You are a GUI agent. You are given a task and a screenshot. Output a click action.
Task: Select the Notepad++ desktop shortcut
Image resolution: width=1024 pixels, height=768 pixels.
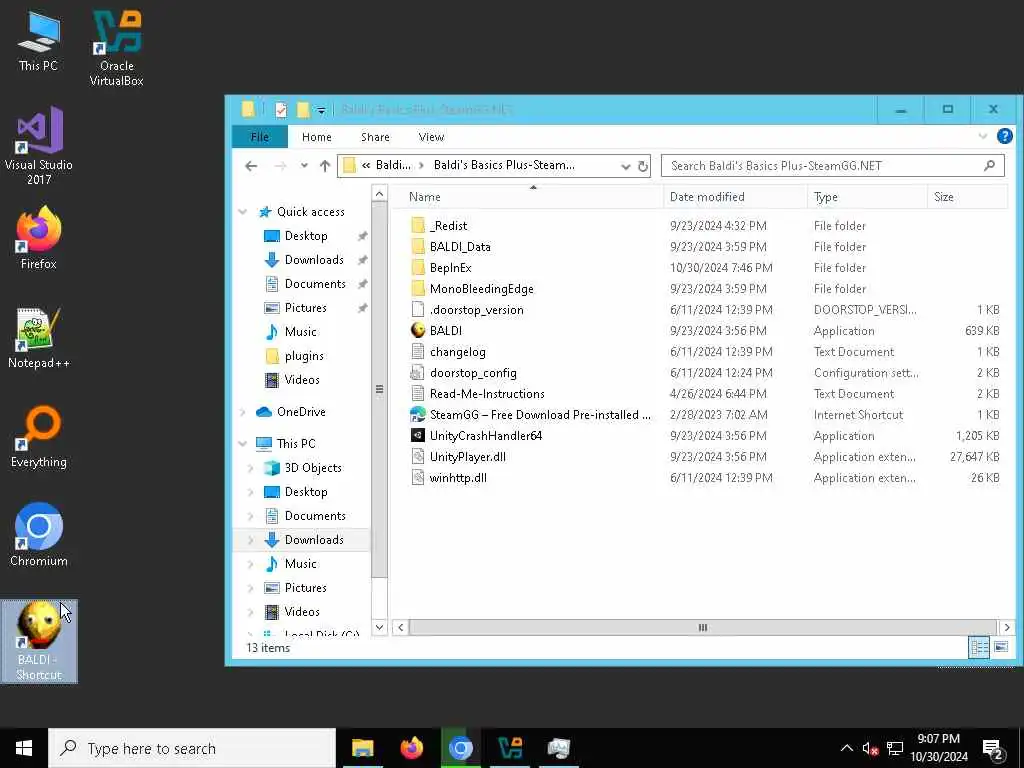[39, 338]
